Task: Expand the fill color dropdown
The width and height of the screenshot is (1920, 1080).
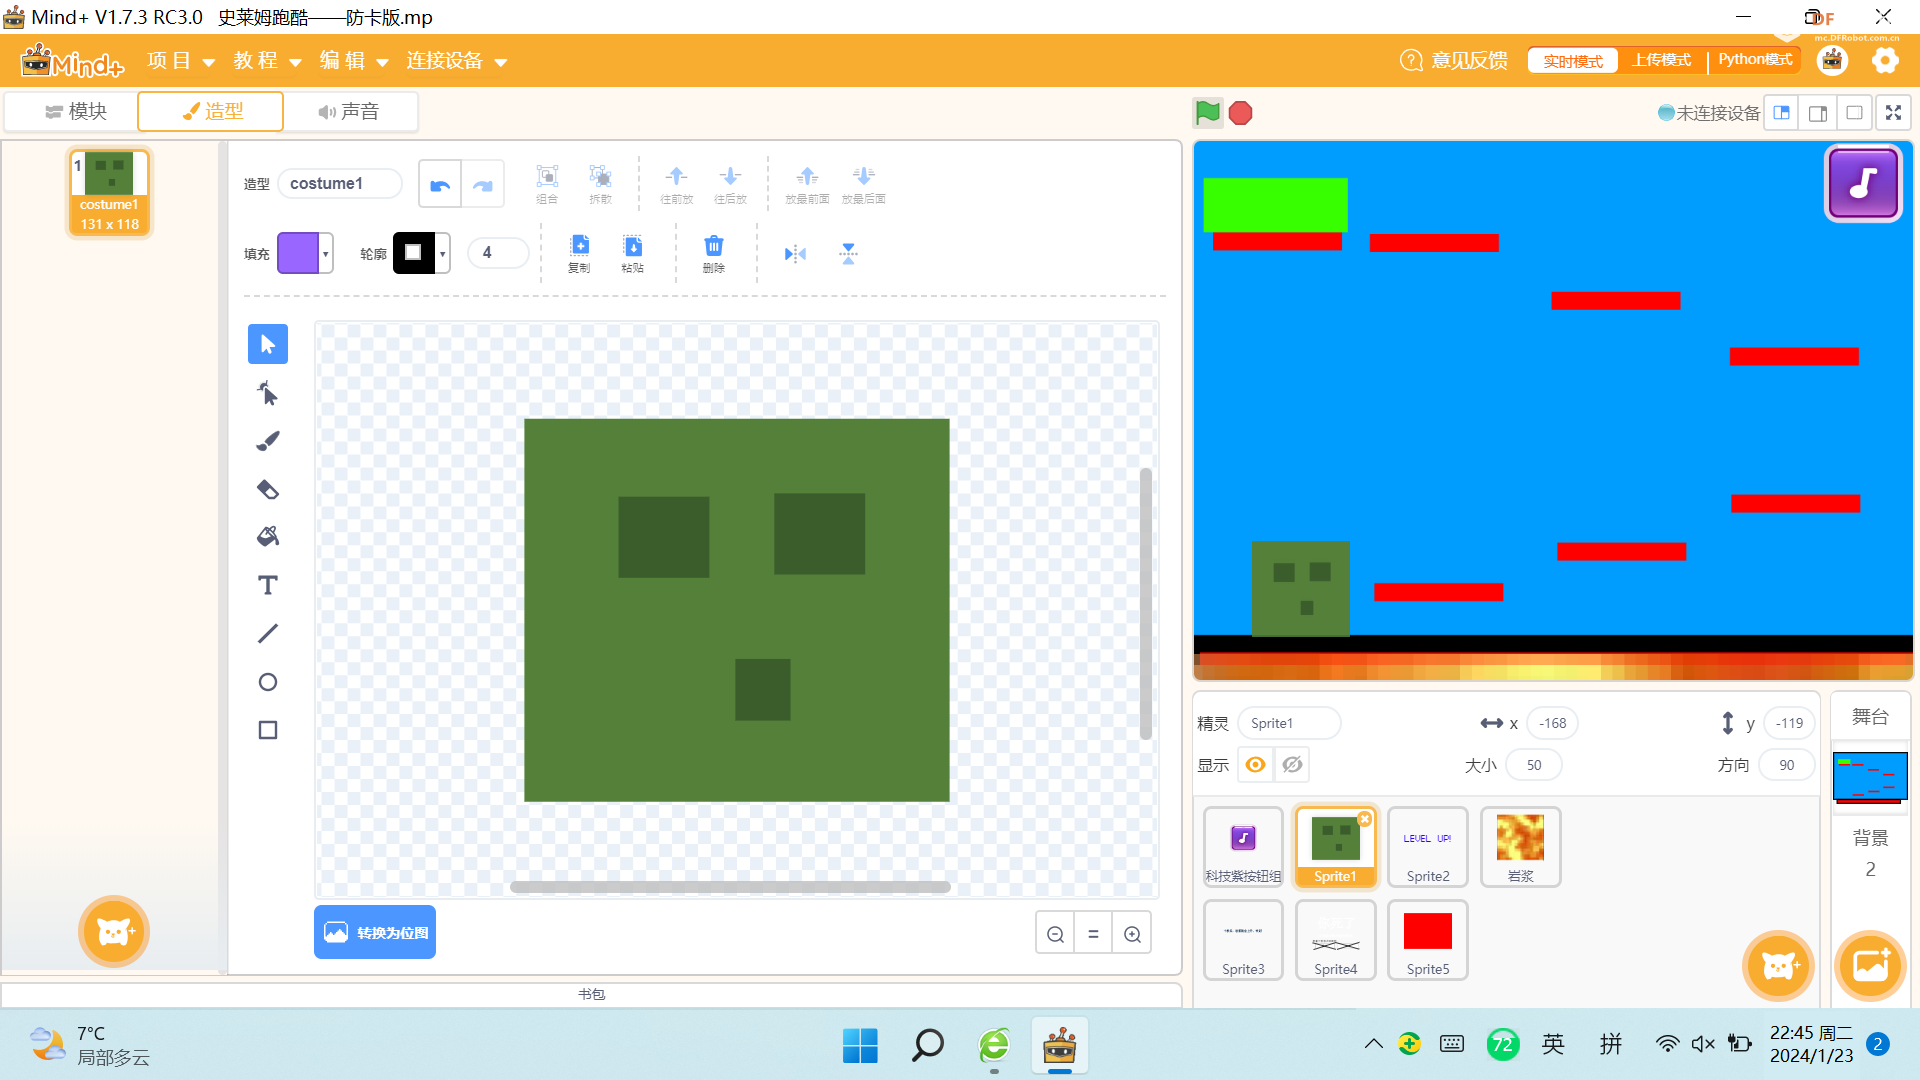Action: [x=325, y=254]
